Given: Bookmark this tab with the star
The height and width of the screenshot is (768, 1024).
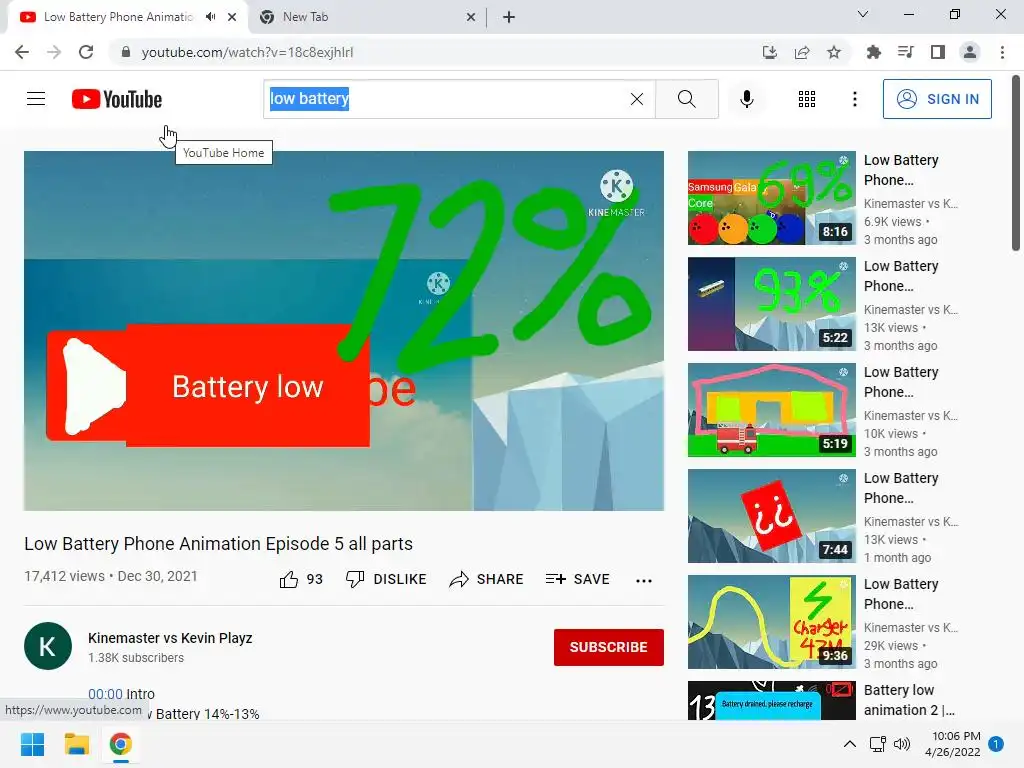Looking at the screenshot, I should tap(834, 52).
